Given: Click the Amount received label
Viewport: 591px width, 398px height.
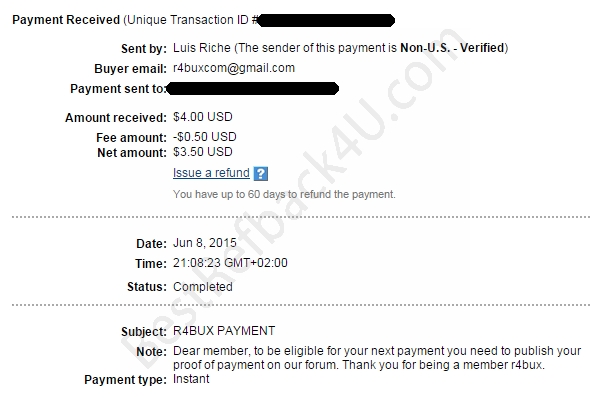Looking at the screenshot, I should (x=116, y=118).
